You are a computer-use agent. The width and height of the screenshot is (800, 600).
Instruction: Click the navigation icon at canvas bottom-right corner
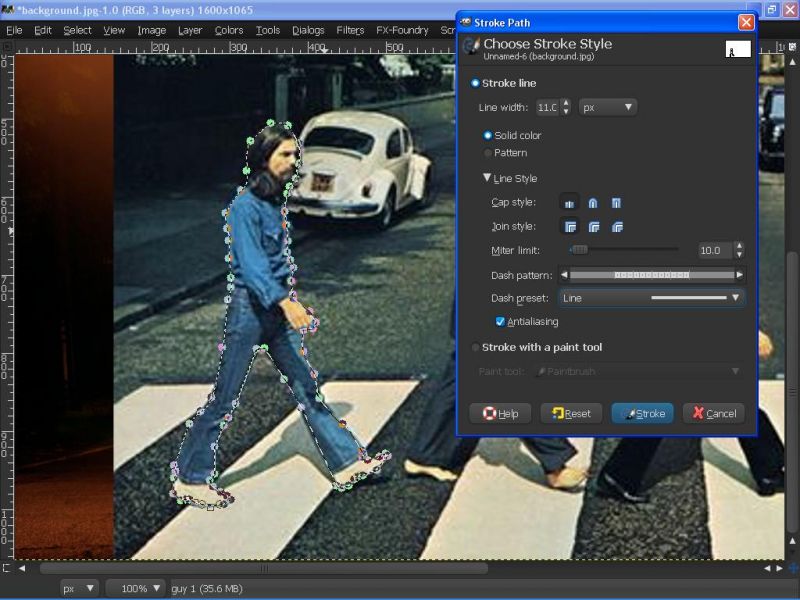[x=793, y=568]
